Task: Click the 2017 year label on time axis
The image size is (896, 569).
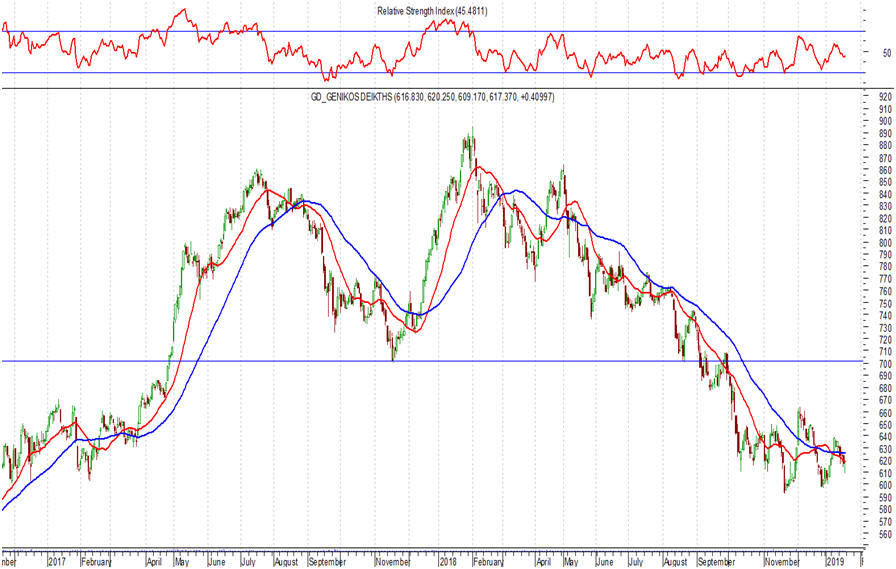Action: tap(57, 562)
